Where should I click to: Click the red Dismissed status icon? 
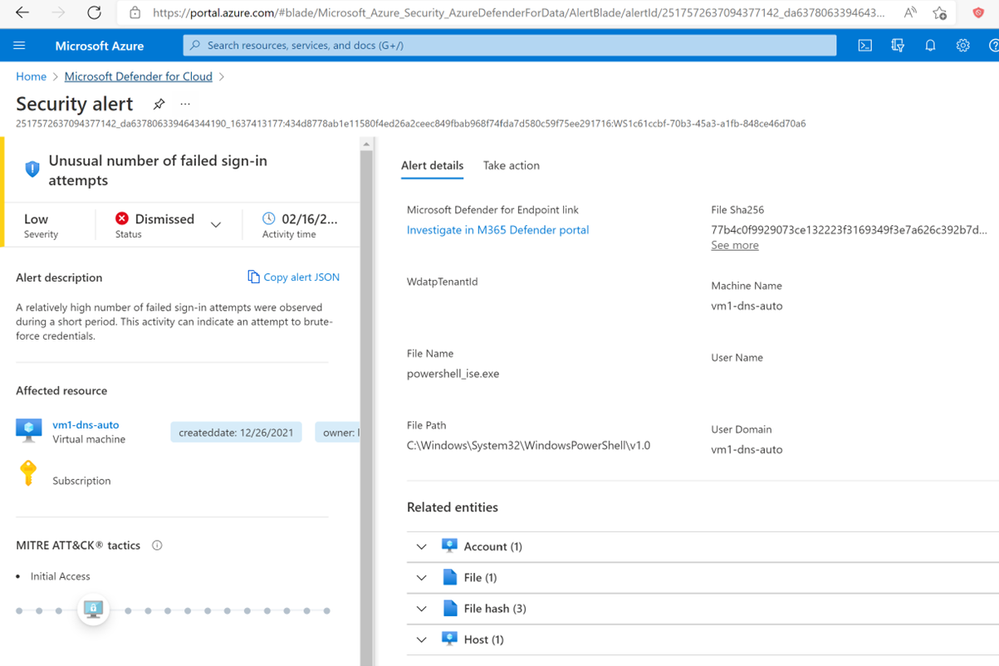[x=122, y=219]
